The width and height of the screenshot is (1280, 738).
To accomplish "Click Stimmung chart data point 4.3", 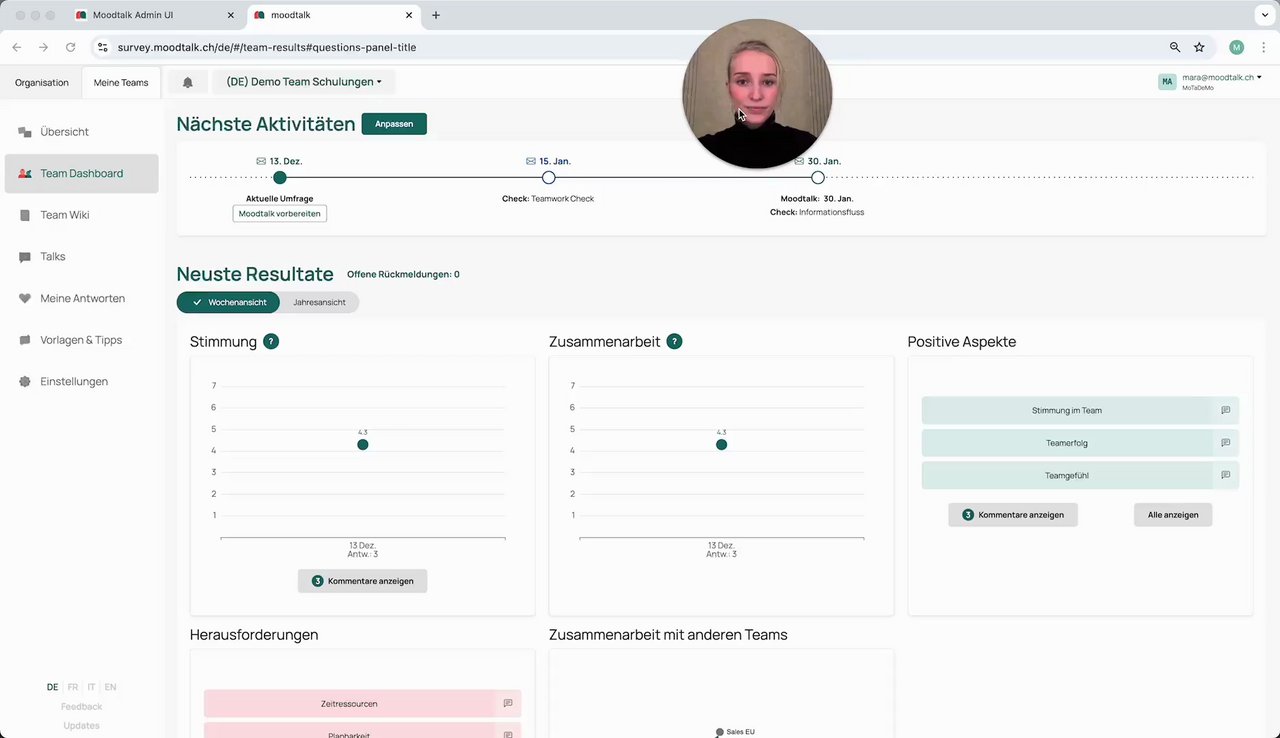I will [363, 445].
